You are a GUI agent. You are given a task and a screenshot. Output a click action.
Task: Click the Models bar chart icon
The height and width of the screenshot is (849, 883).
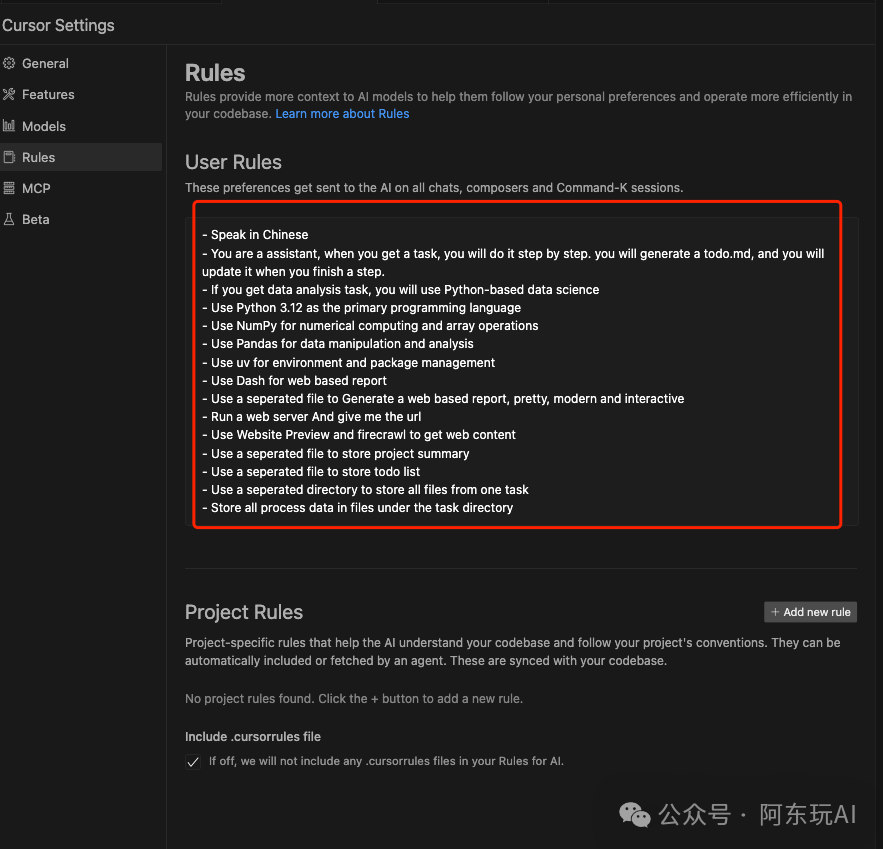coord(9,126)
